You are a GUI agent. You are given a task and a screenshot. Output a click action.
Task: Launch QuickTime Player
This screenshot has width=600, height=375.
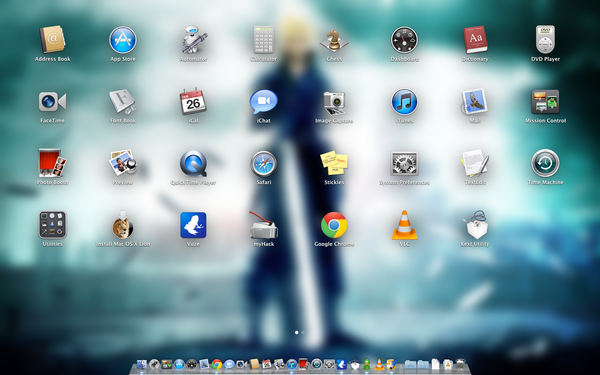[193, 164]
